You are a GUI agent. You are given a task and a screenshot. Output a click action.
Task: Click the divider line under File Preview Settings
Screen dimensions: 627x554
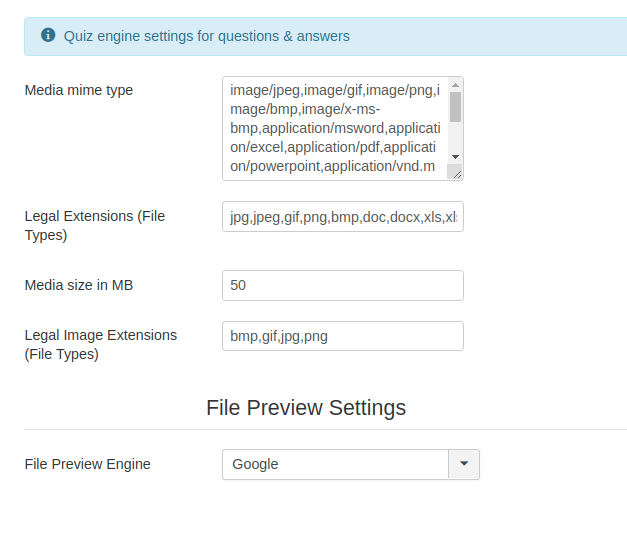pyautogui.click(x=325, y=430)
